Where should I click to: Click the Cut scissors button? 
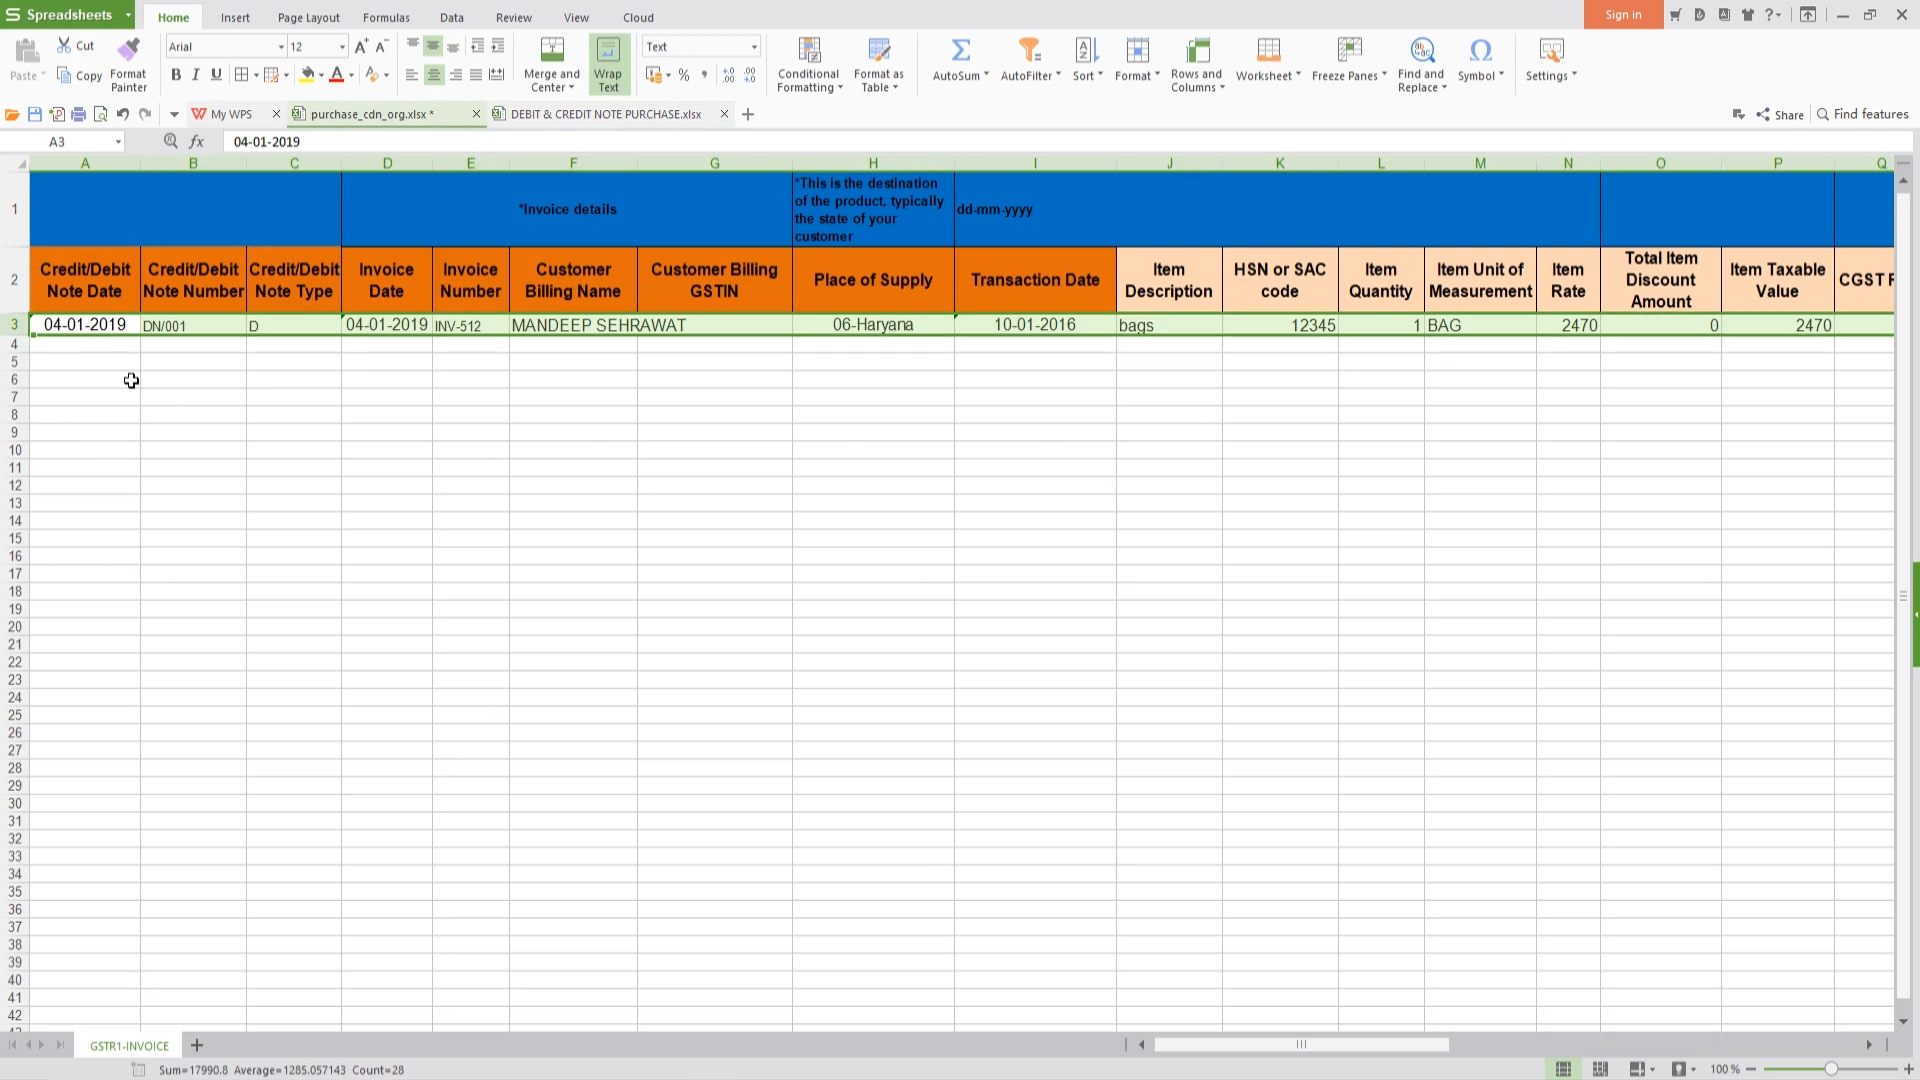[76, 46]
